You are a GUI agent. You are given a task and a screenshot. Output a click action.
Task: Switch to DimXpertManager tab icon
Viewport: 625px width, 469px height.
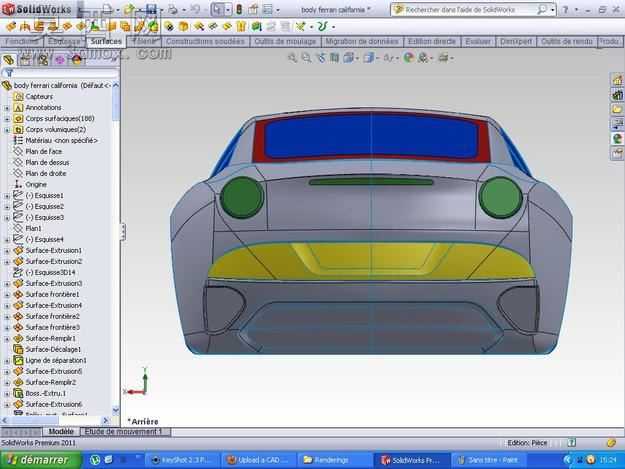pos(60,60)
